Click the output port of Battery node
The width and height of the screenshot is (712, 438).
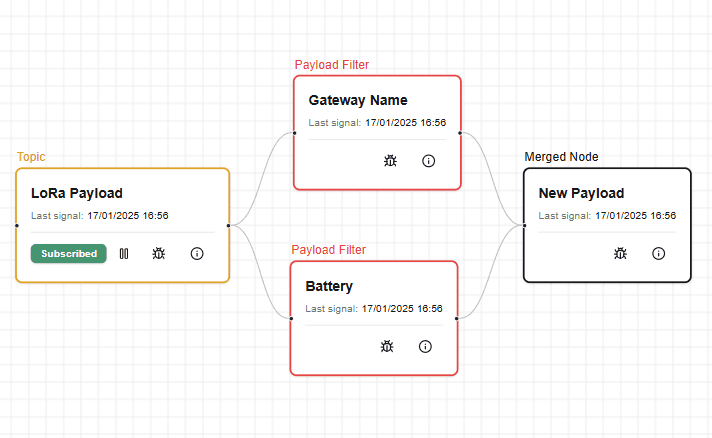pyautogui.click(x=456, y=318)
